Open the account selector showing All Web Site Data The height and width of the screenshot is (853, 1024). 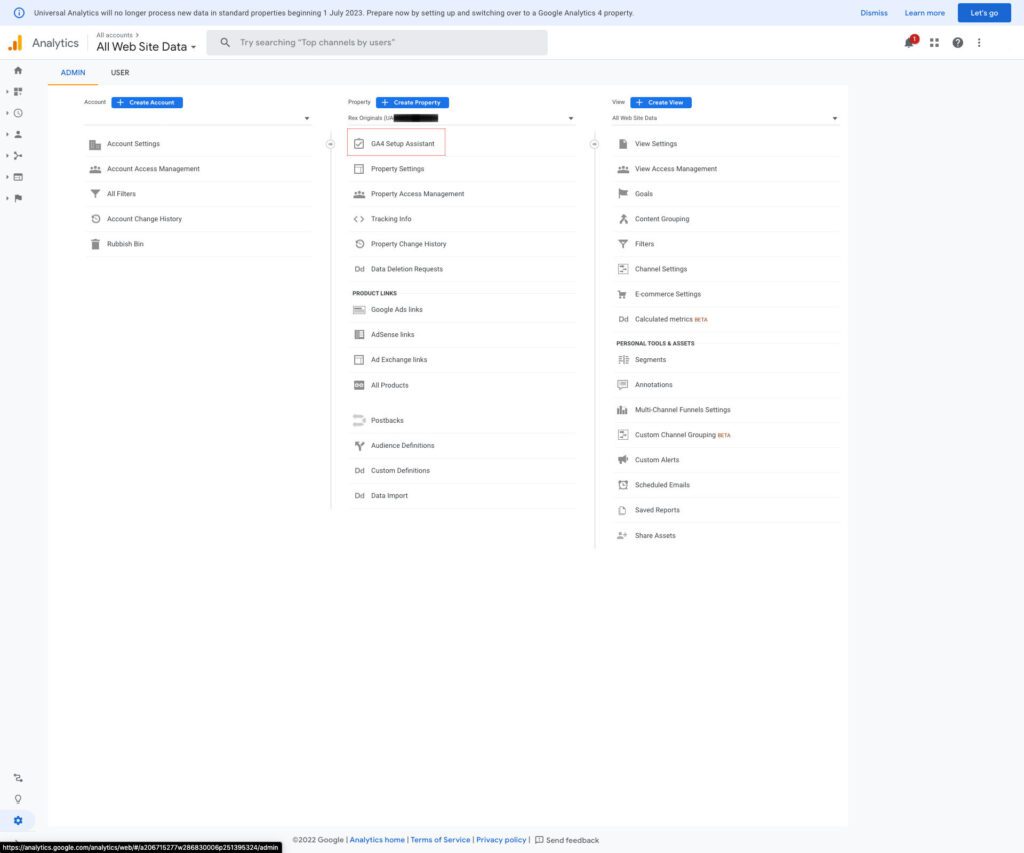point(146,45)
